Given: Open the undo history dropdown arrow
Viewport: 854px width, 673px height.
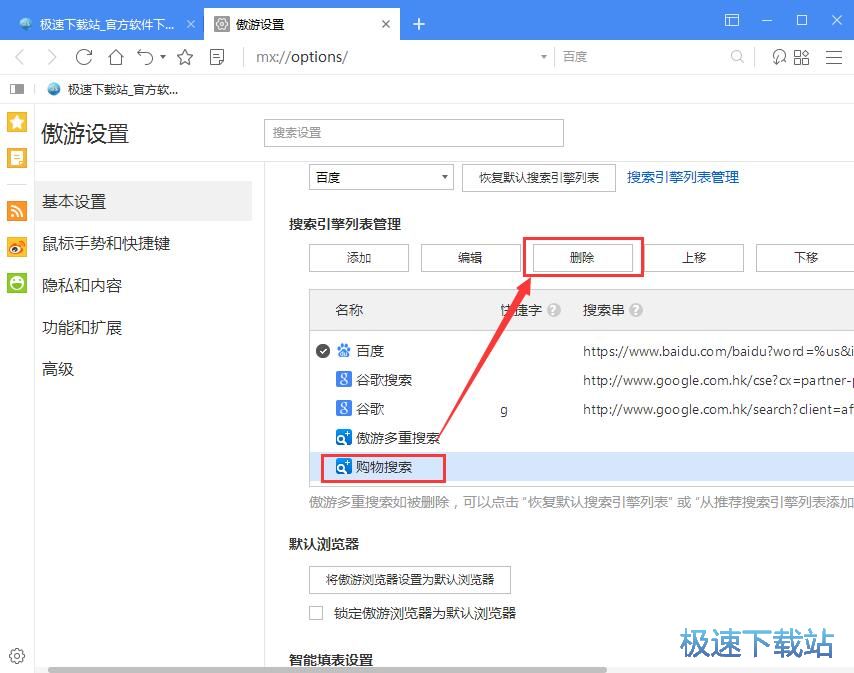Looking at the screenshot, I should 163,56.
